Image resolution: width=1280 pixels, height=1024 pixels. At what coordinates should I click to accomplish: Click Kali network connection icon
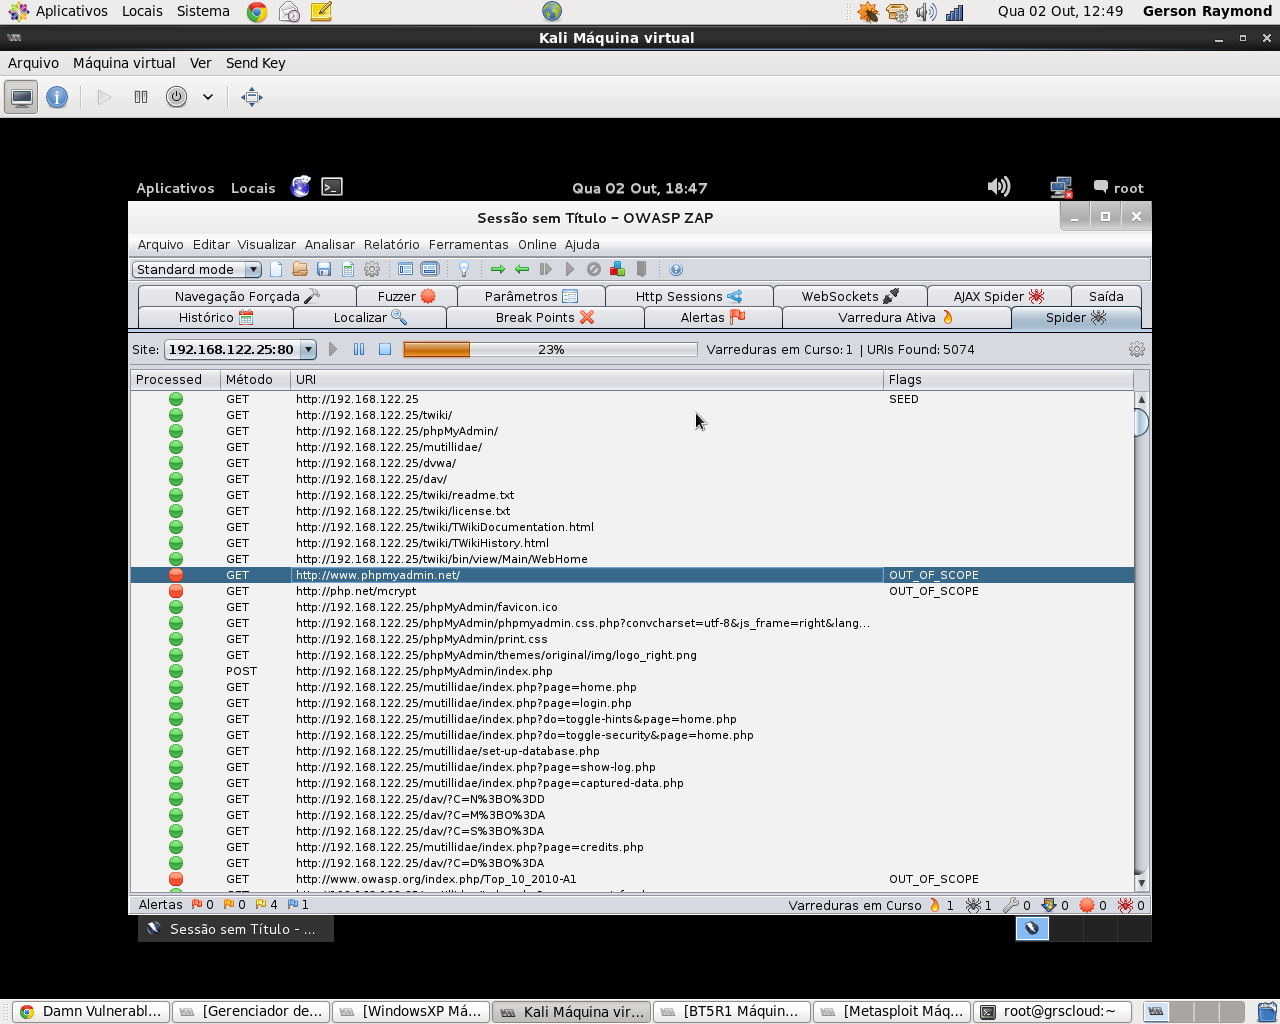coord(1061,187)
